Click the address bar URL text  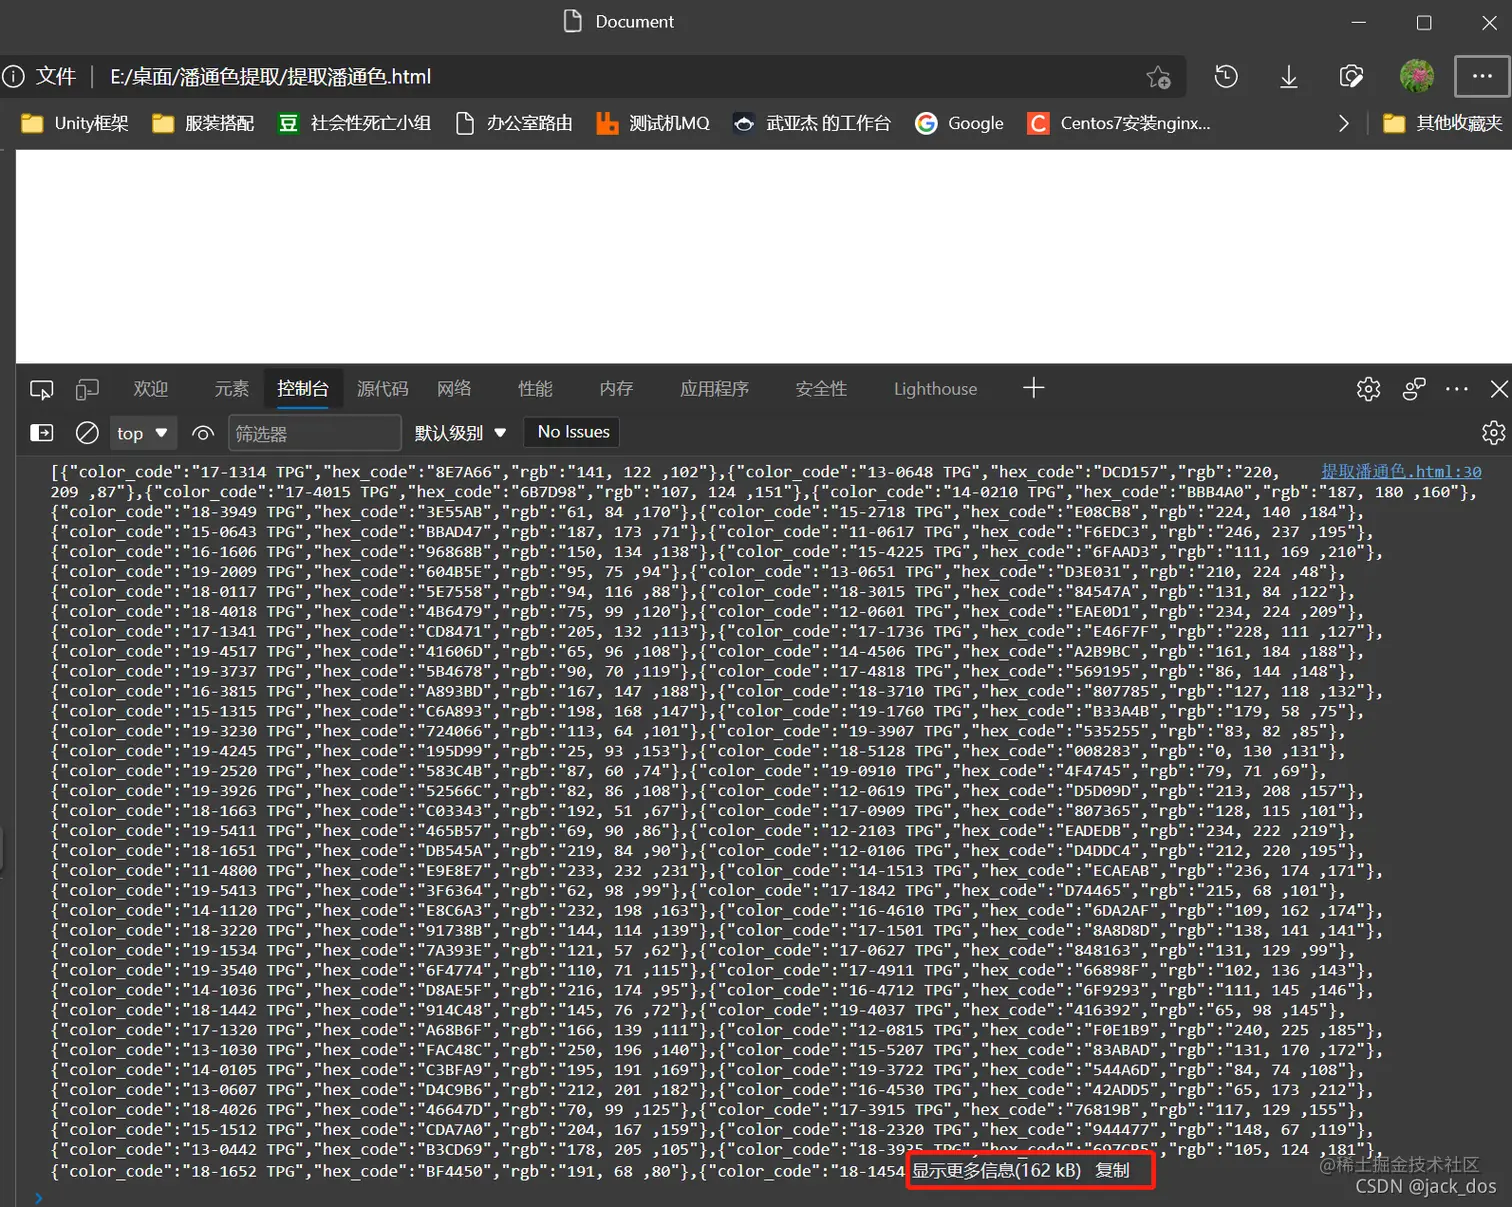271,77
